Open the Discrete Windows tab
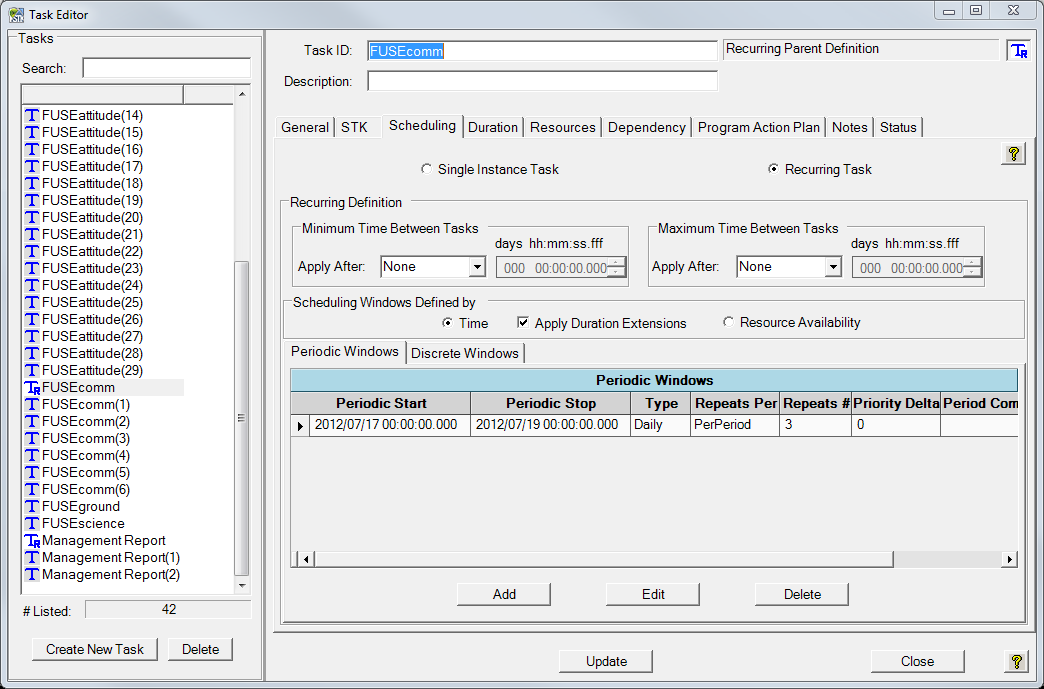Screen dimensions: 1044x689 click(x=465, y=353)
